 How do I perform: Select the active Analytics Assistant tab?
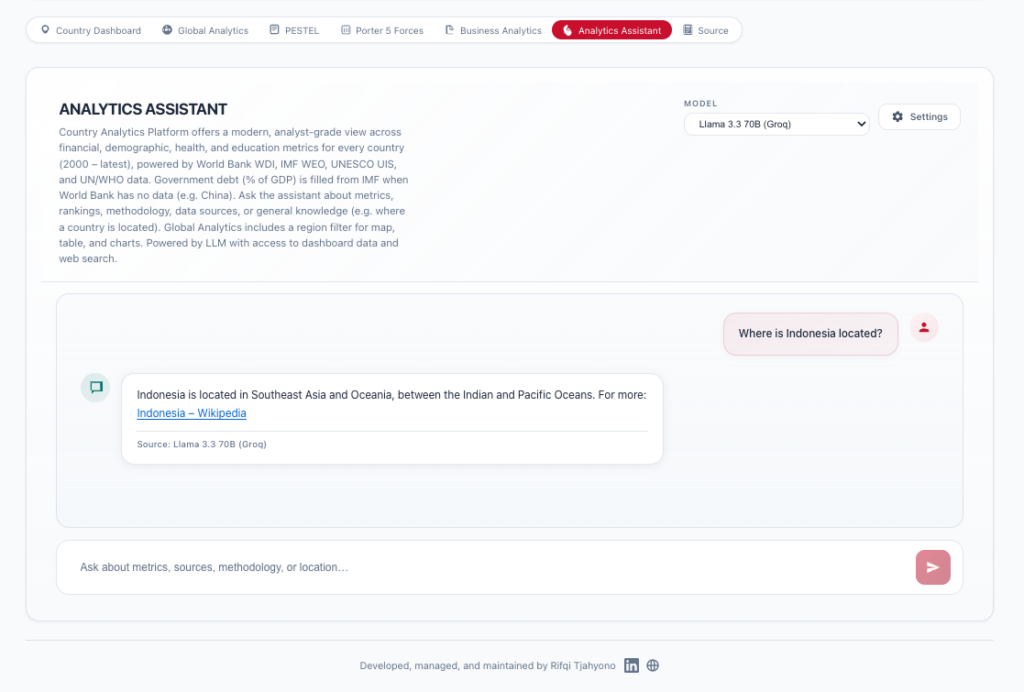611,31
